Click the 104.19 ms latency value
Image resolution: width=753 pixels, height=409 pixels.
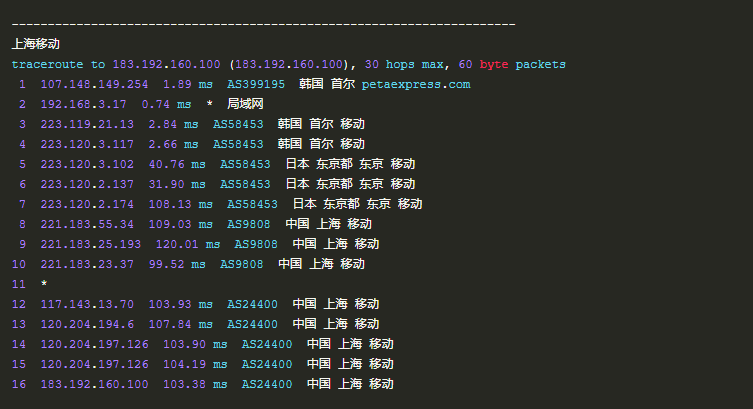tap(195, 364)
